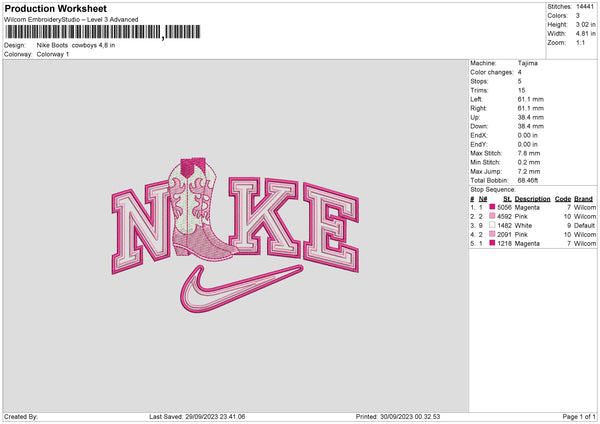Click the Stitches value 14441
The image size is (600, 424).
click(x=585, y=7)
